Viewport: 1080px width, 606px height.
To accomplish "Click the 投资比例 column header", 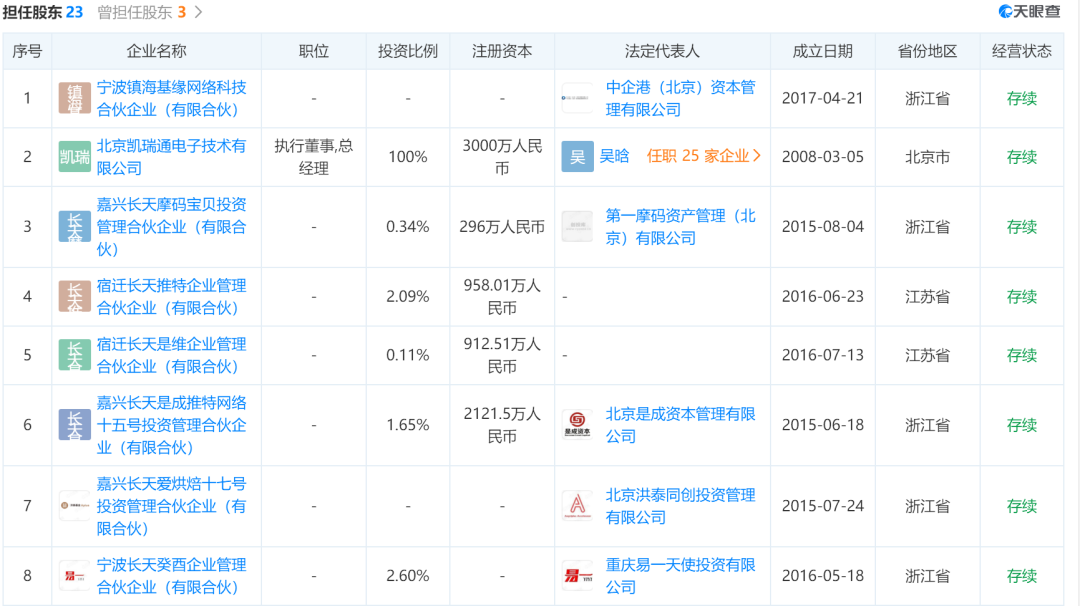I will (408, 52).
